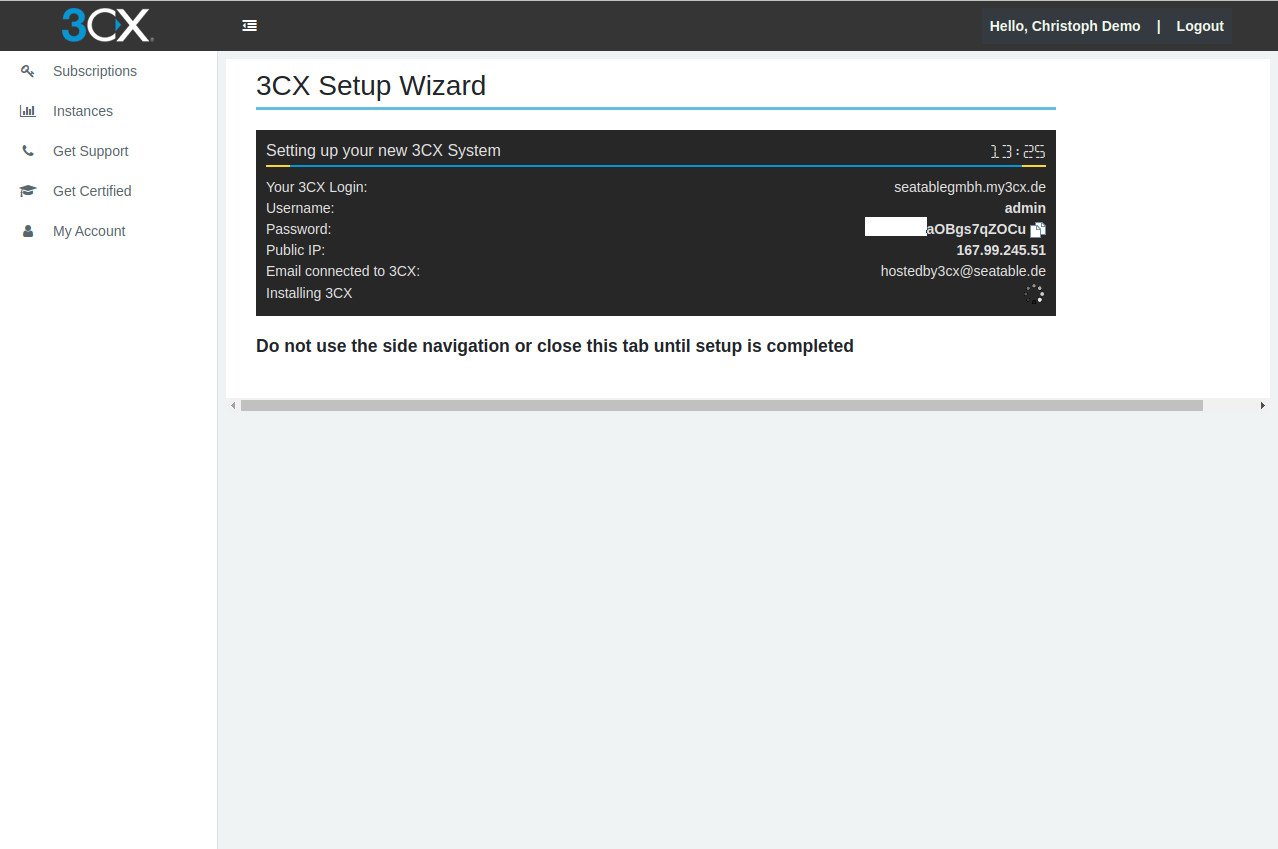
Task: Click the Subscriptions key icon
Action: tap(28, 71)
